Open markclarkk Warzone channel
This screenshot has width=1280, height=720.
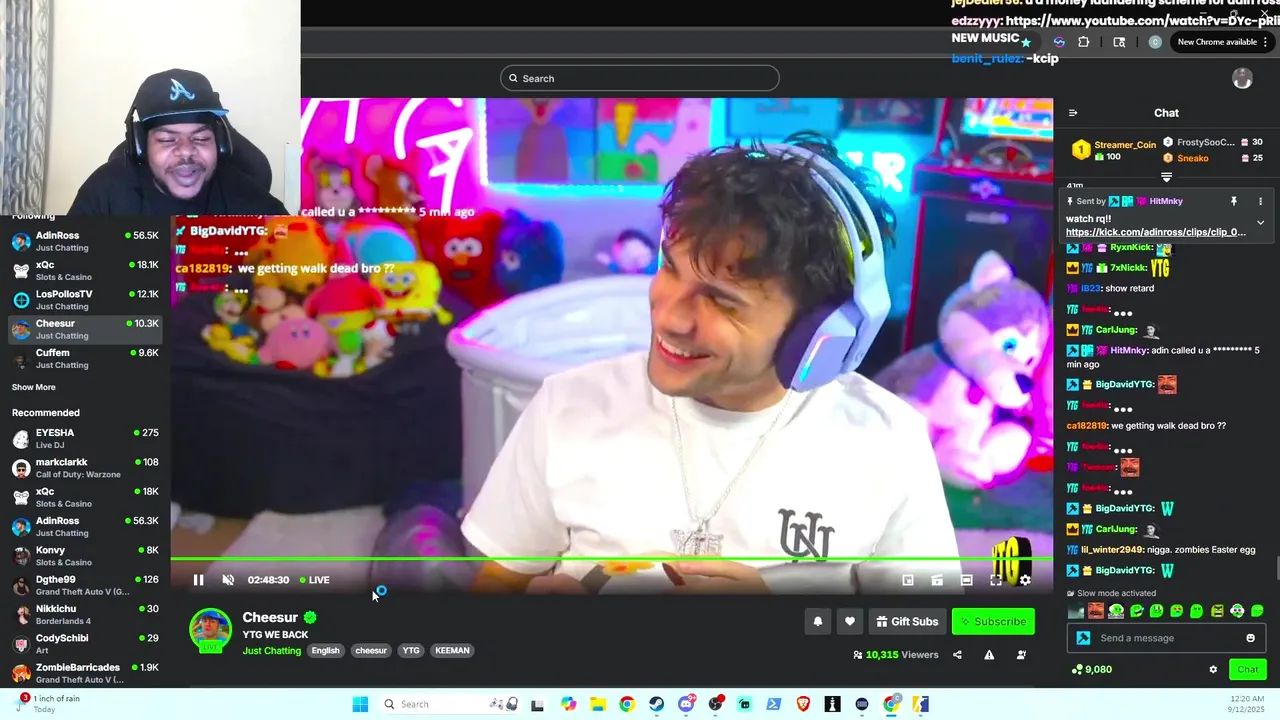[85, 468]
